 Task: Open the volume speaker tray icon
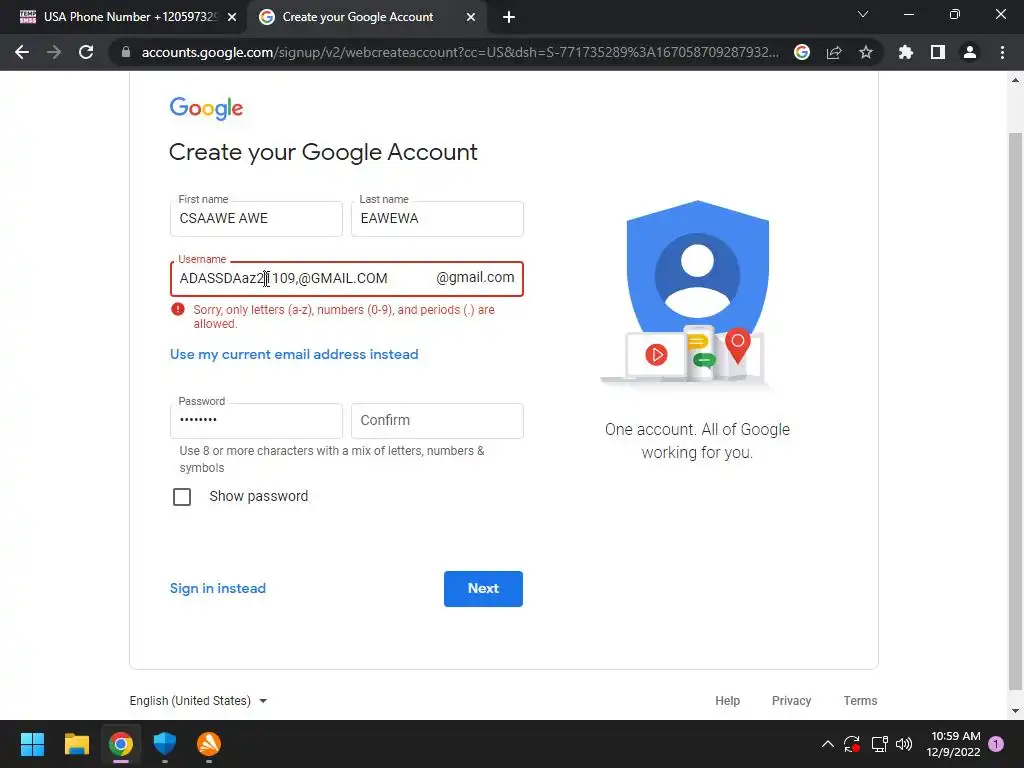[x=904, y=744]
